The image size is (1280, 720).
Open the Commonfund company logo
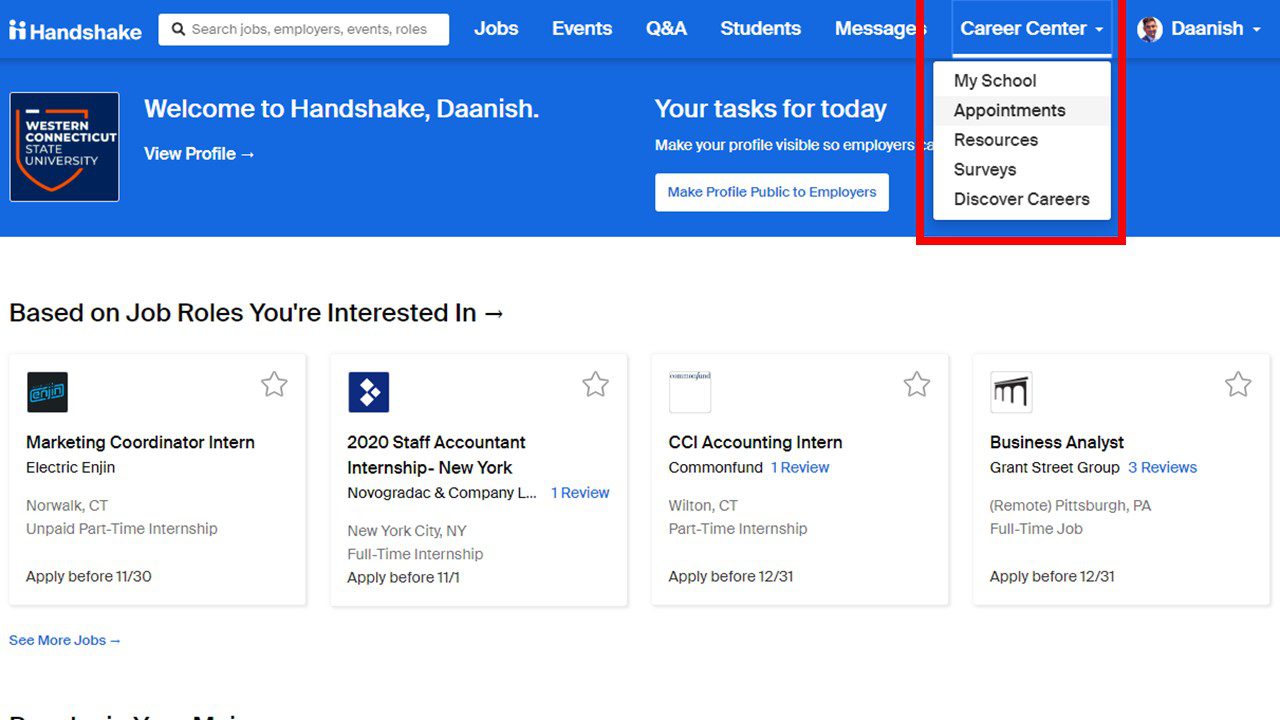(690, 392)
